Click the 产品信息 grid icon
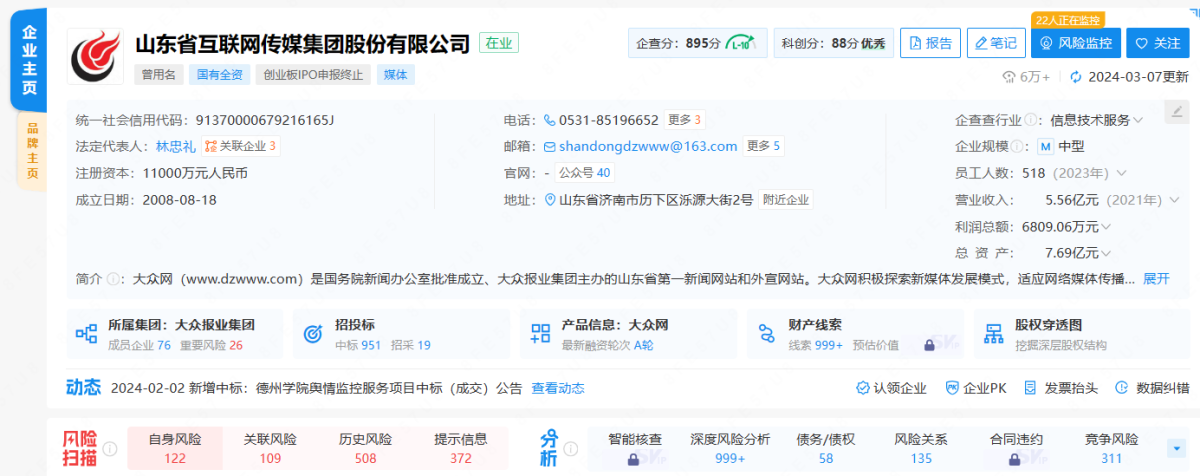 [x=540, y=333]
